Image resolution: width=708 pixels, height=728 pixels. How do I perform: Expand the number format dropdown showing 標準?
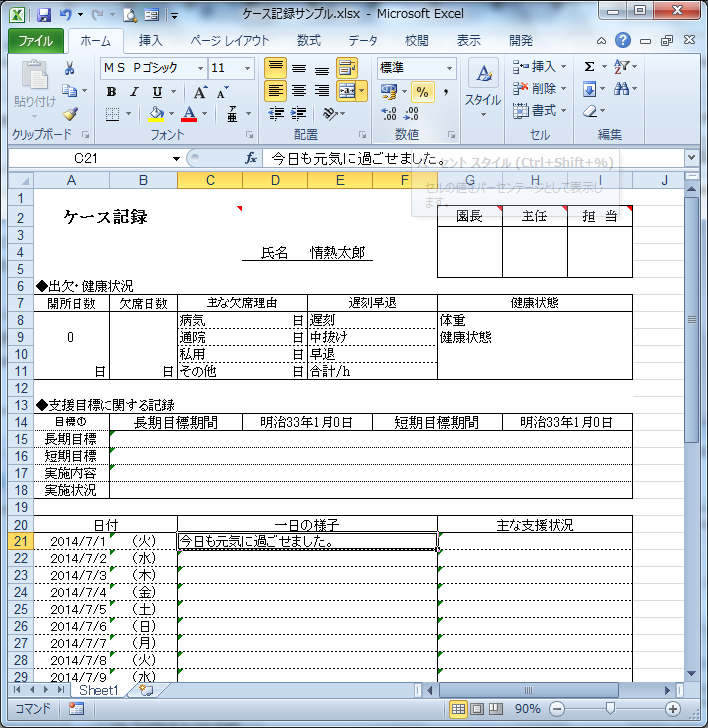(449, 68)
